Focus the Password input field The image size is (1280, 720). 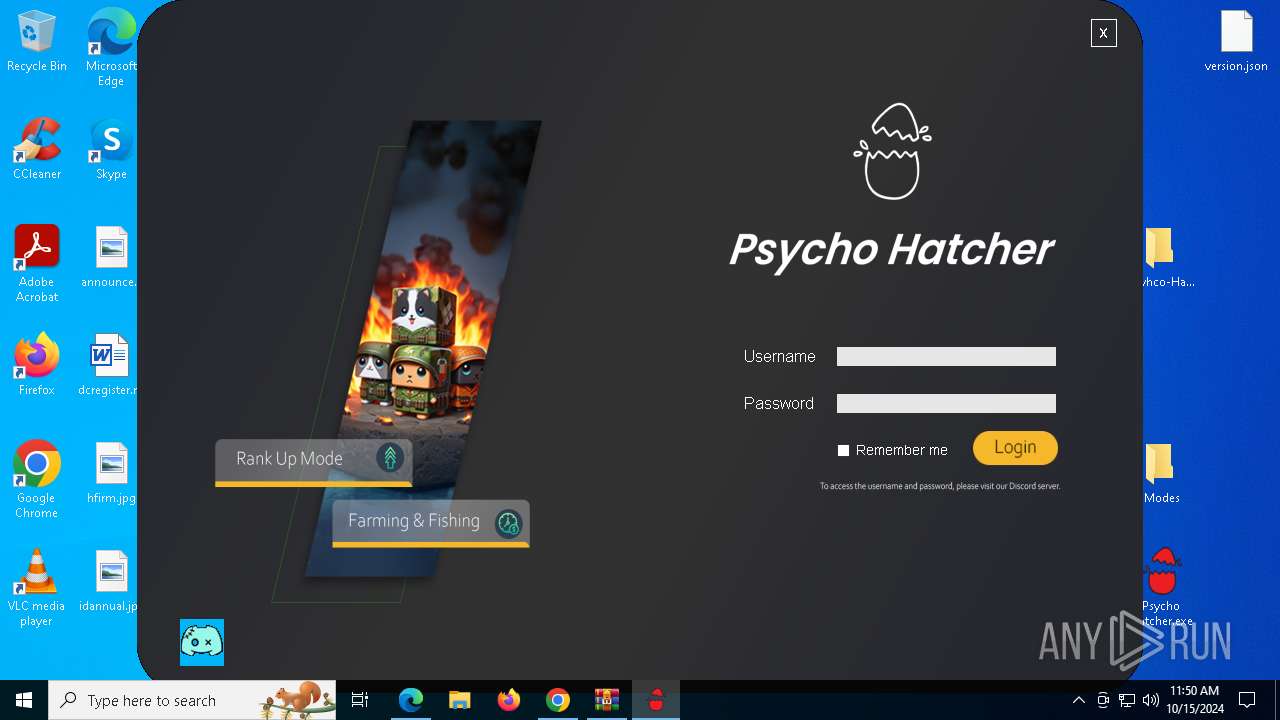click(946, 404)
